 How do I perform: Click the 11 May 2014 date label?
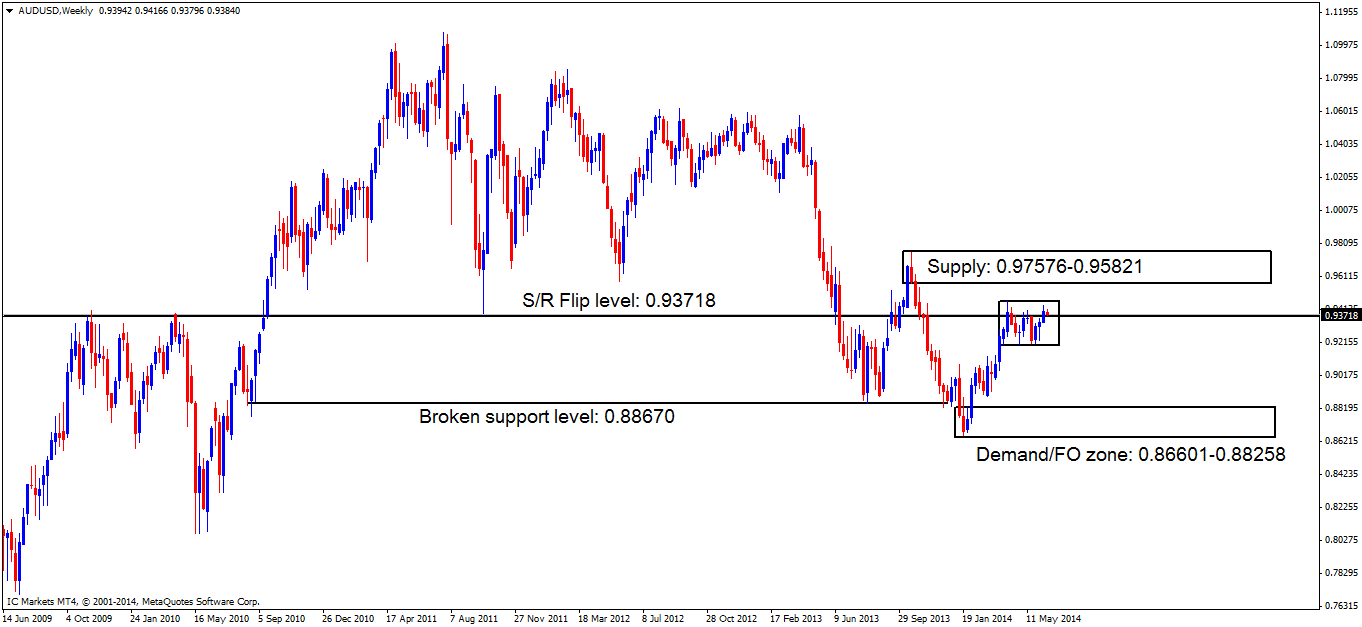1052,618
